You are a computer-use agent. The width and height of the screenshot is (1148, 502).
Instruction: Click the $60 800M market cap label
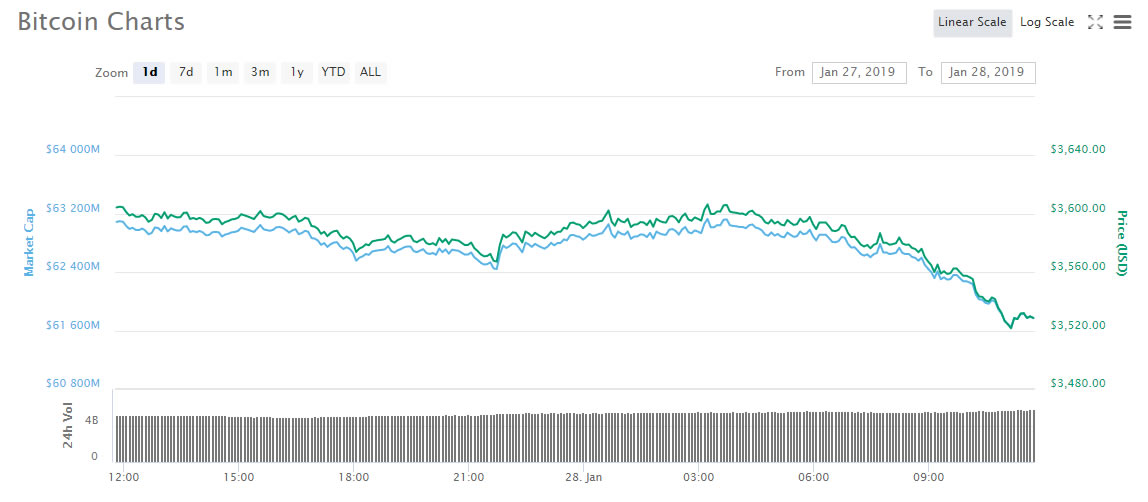click(x=72, y=383)
